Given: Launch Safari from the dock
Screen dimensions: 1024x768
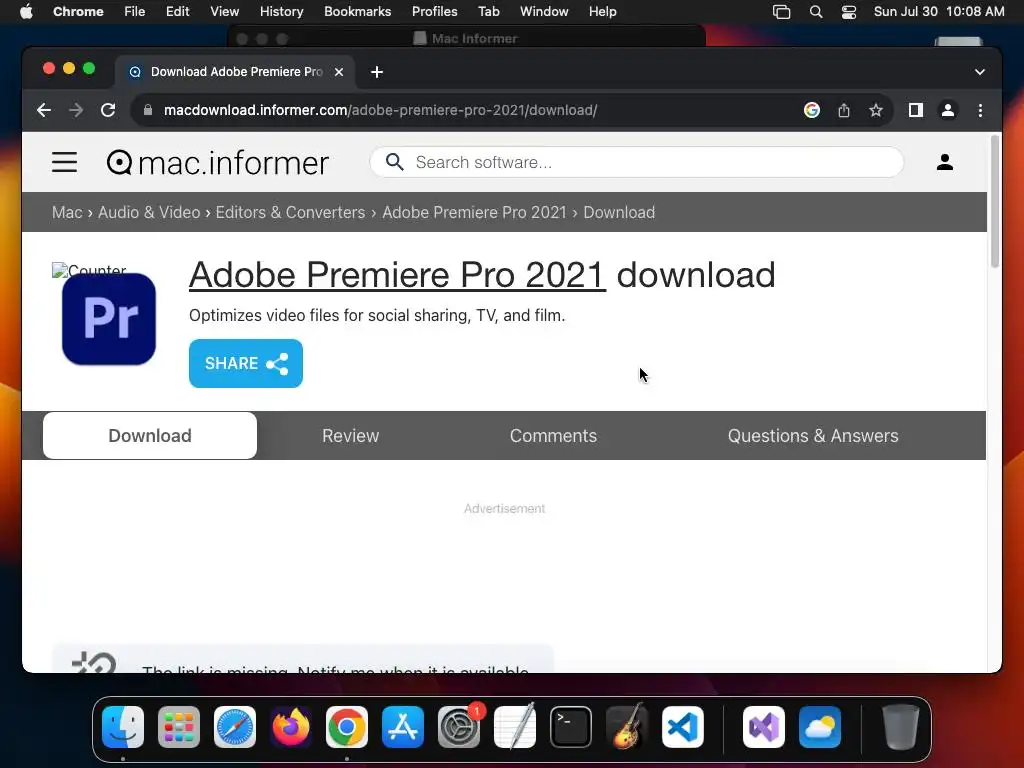Looking at the screenshot, I should point(234,727).
